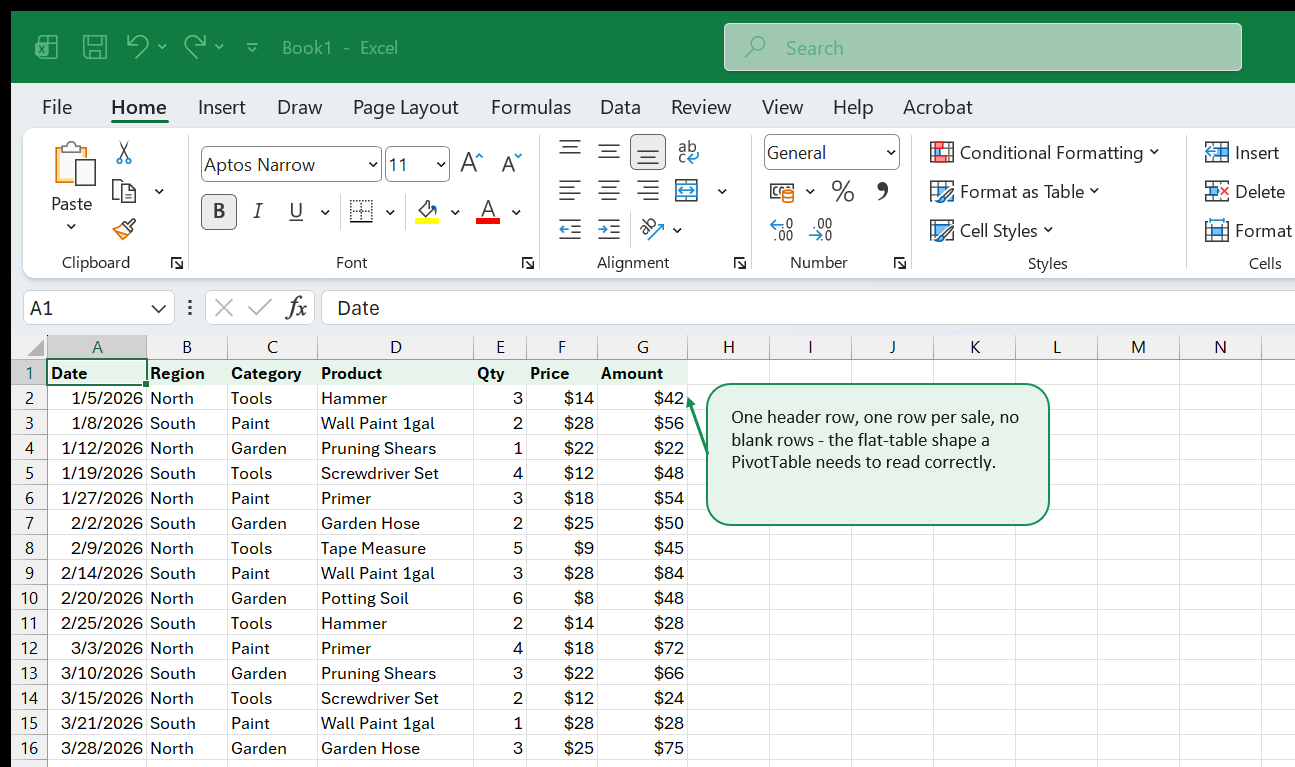1295x767 pixels.
Task: Toggle Bottom Align button
Action: [x=648, y=152]
